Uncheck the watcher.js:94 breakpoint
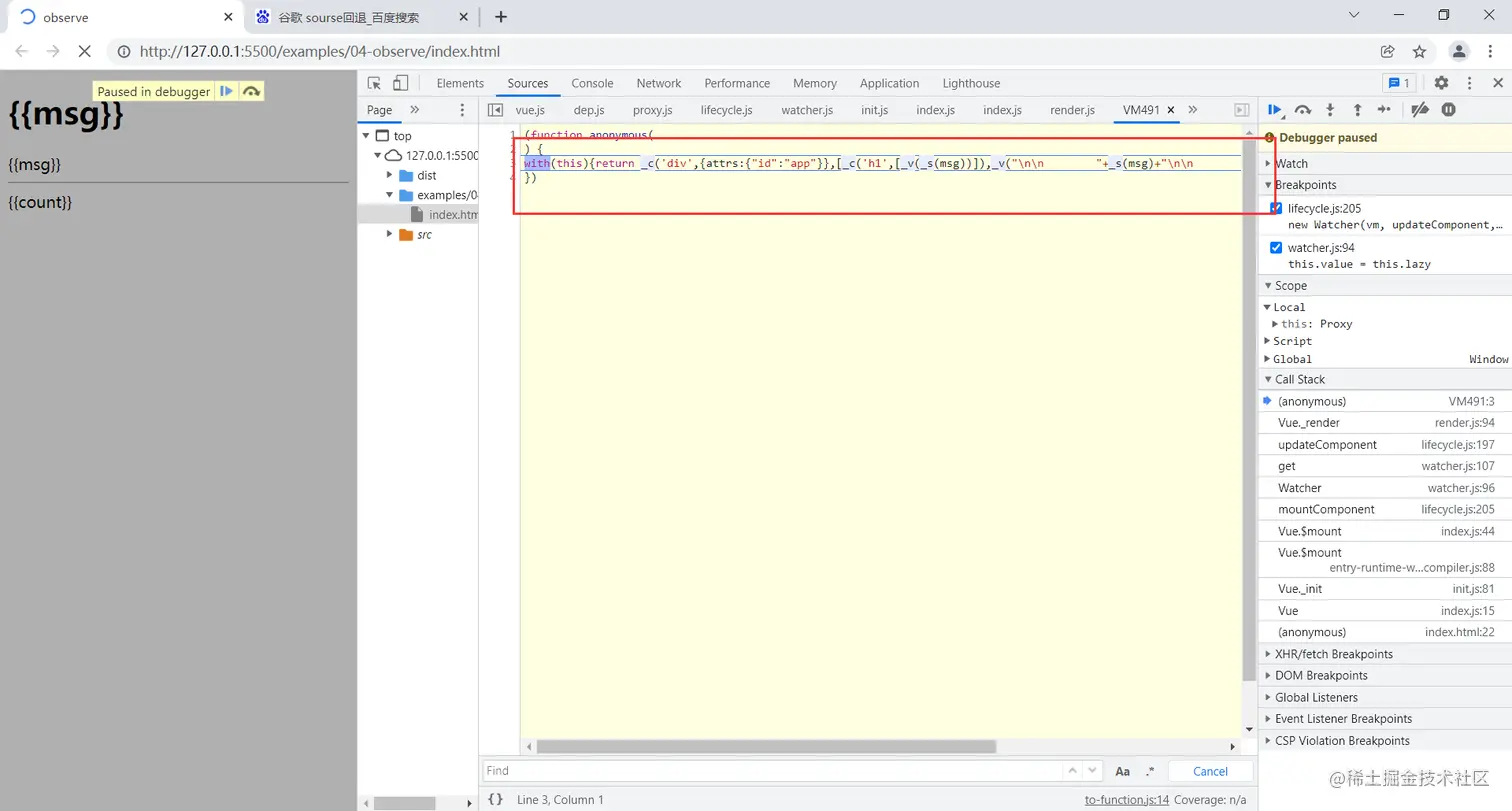Screen dimensions: 1512x811 tap(1276, 247)
